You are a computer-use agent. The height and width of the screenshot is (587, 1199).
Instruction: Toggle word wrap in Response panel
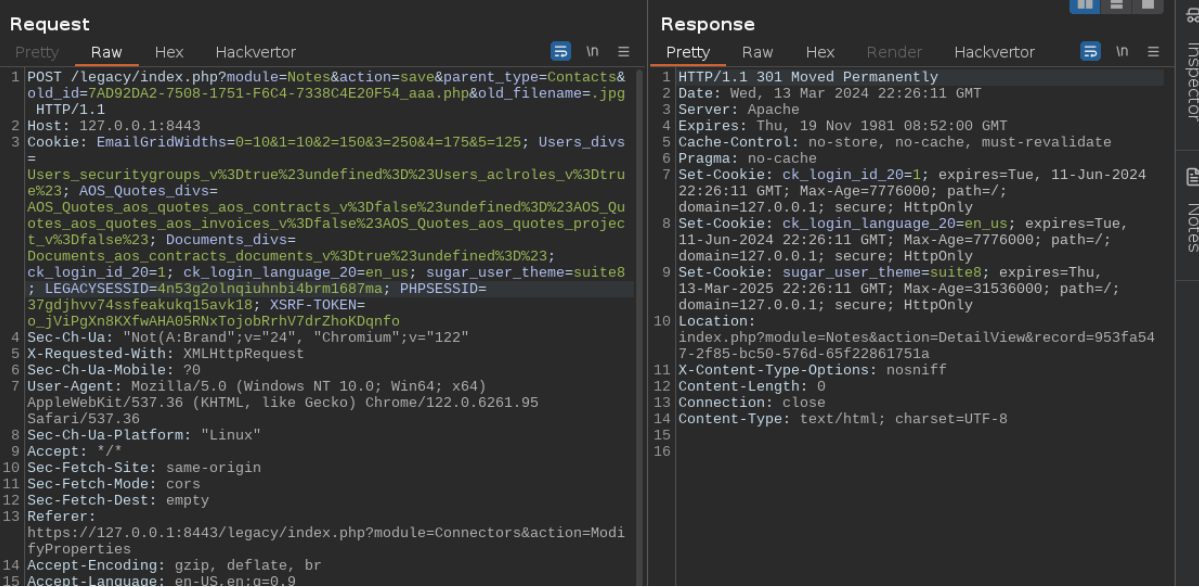pyautogui.click(x=1090, y=52)
